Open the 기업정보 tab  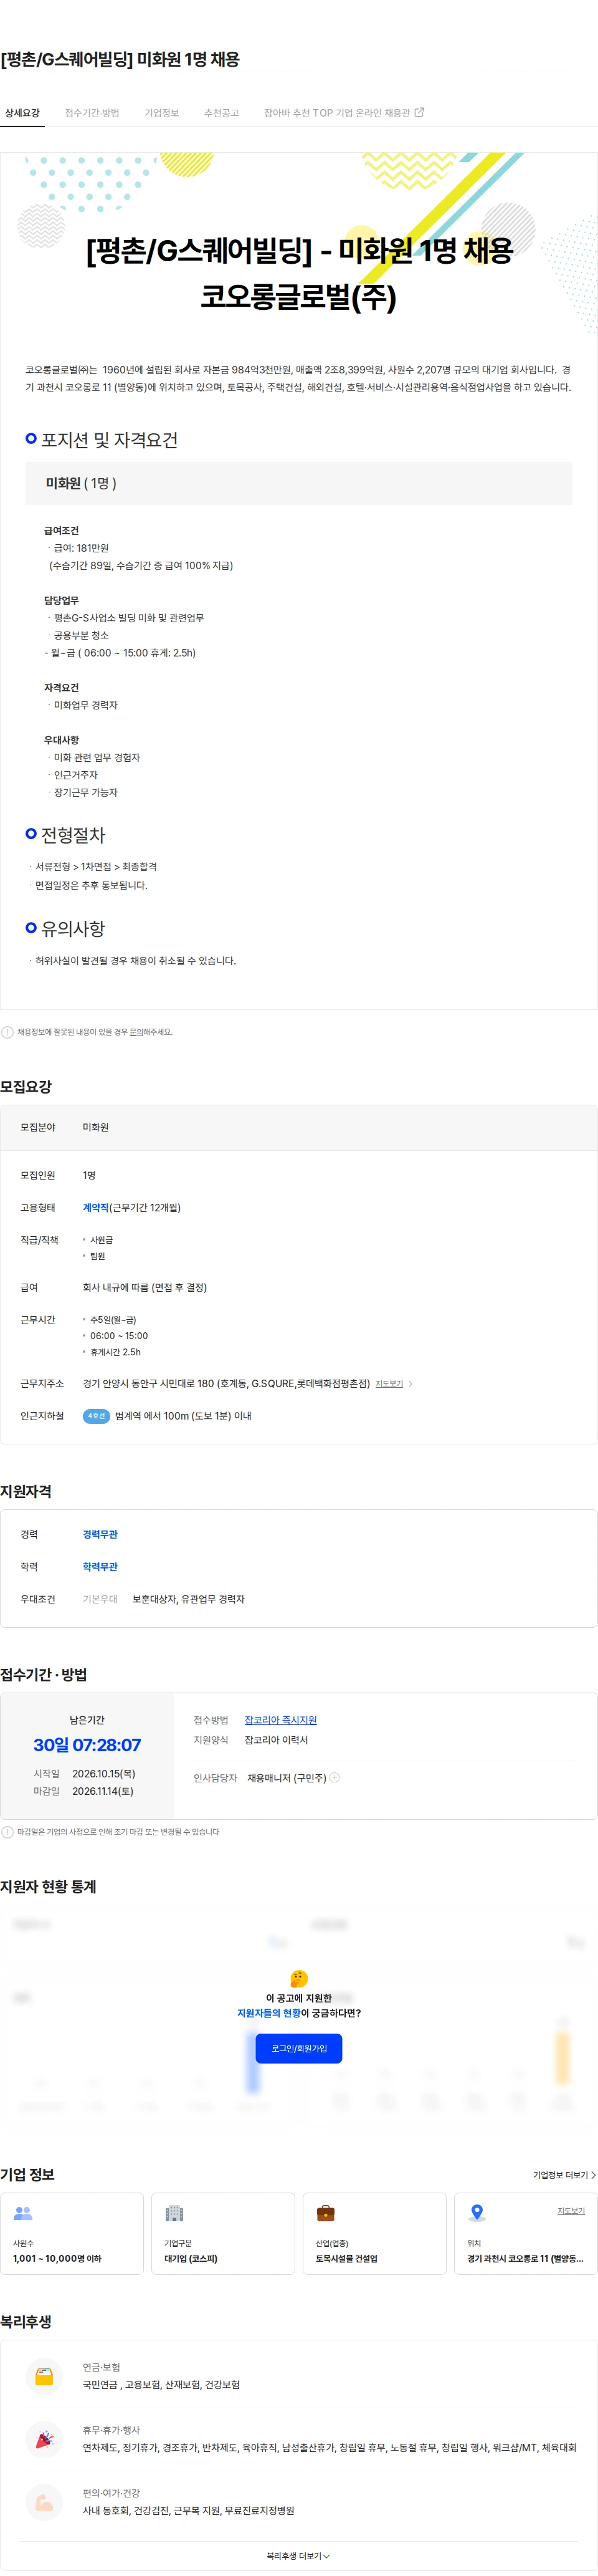pos(161,113)
